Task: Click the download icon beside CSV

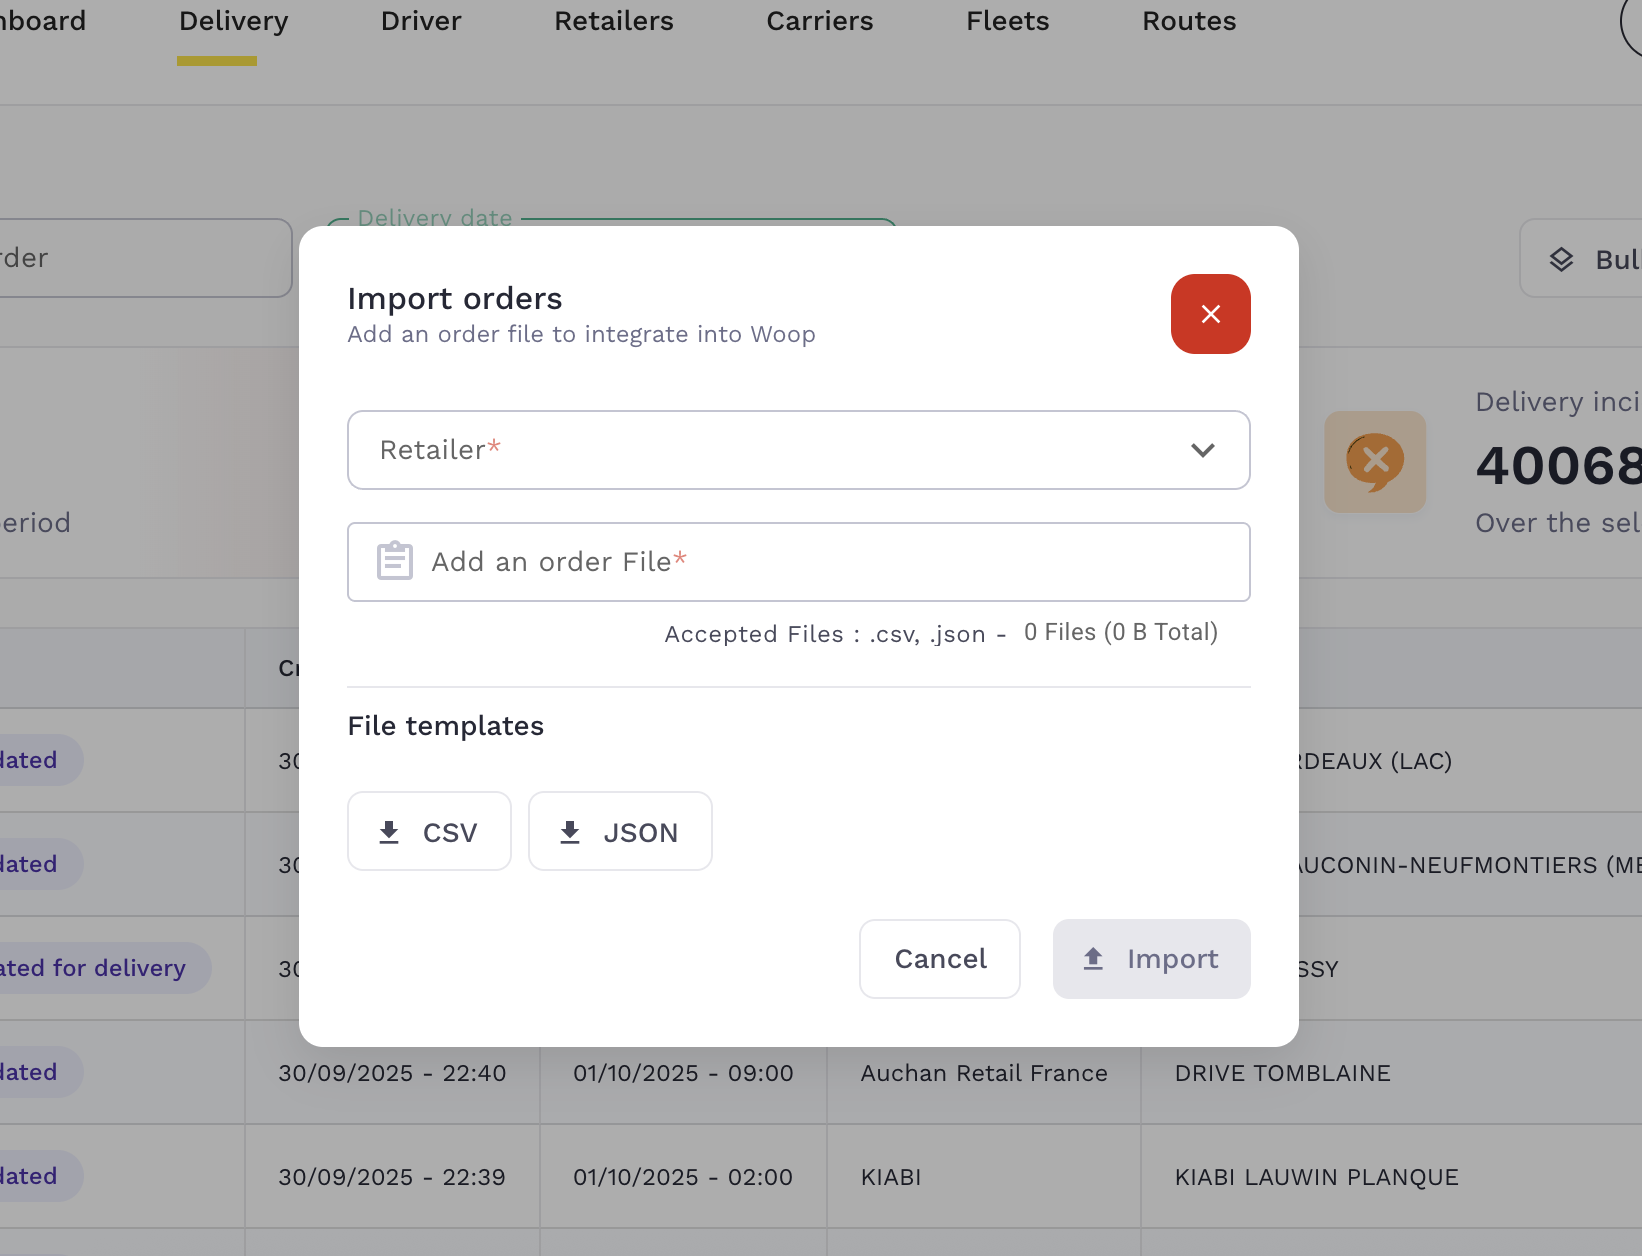Action: [x=389, y=832]
